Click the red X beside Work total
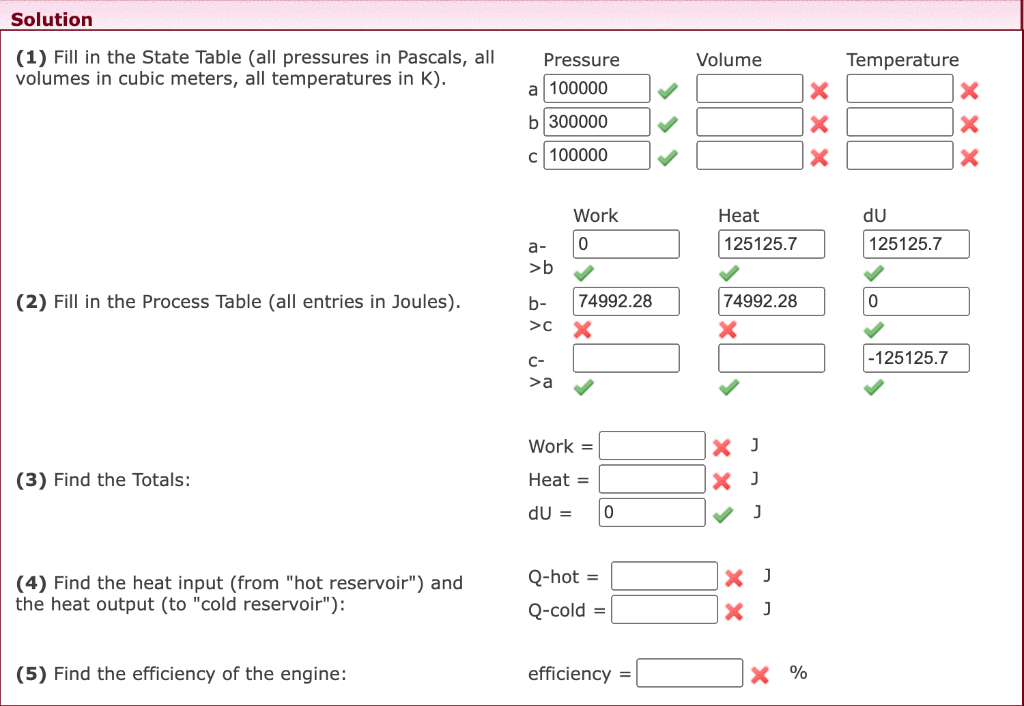1024x706 pixels. [x=722, y=447]
